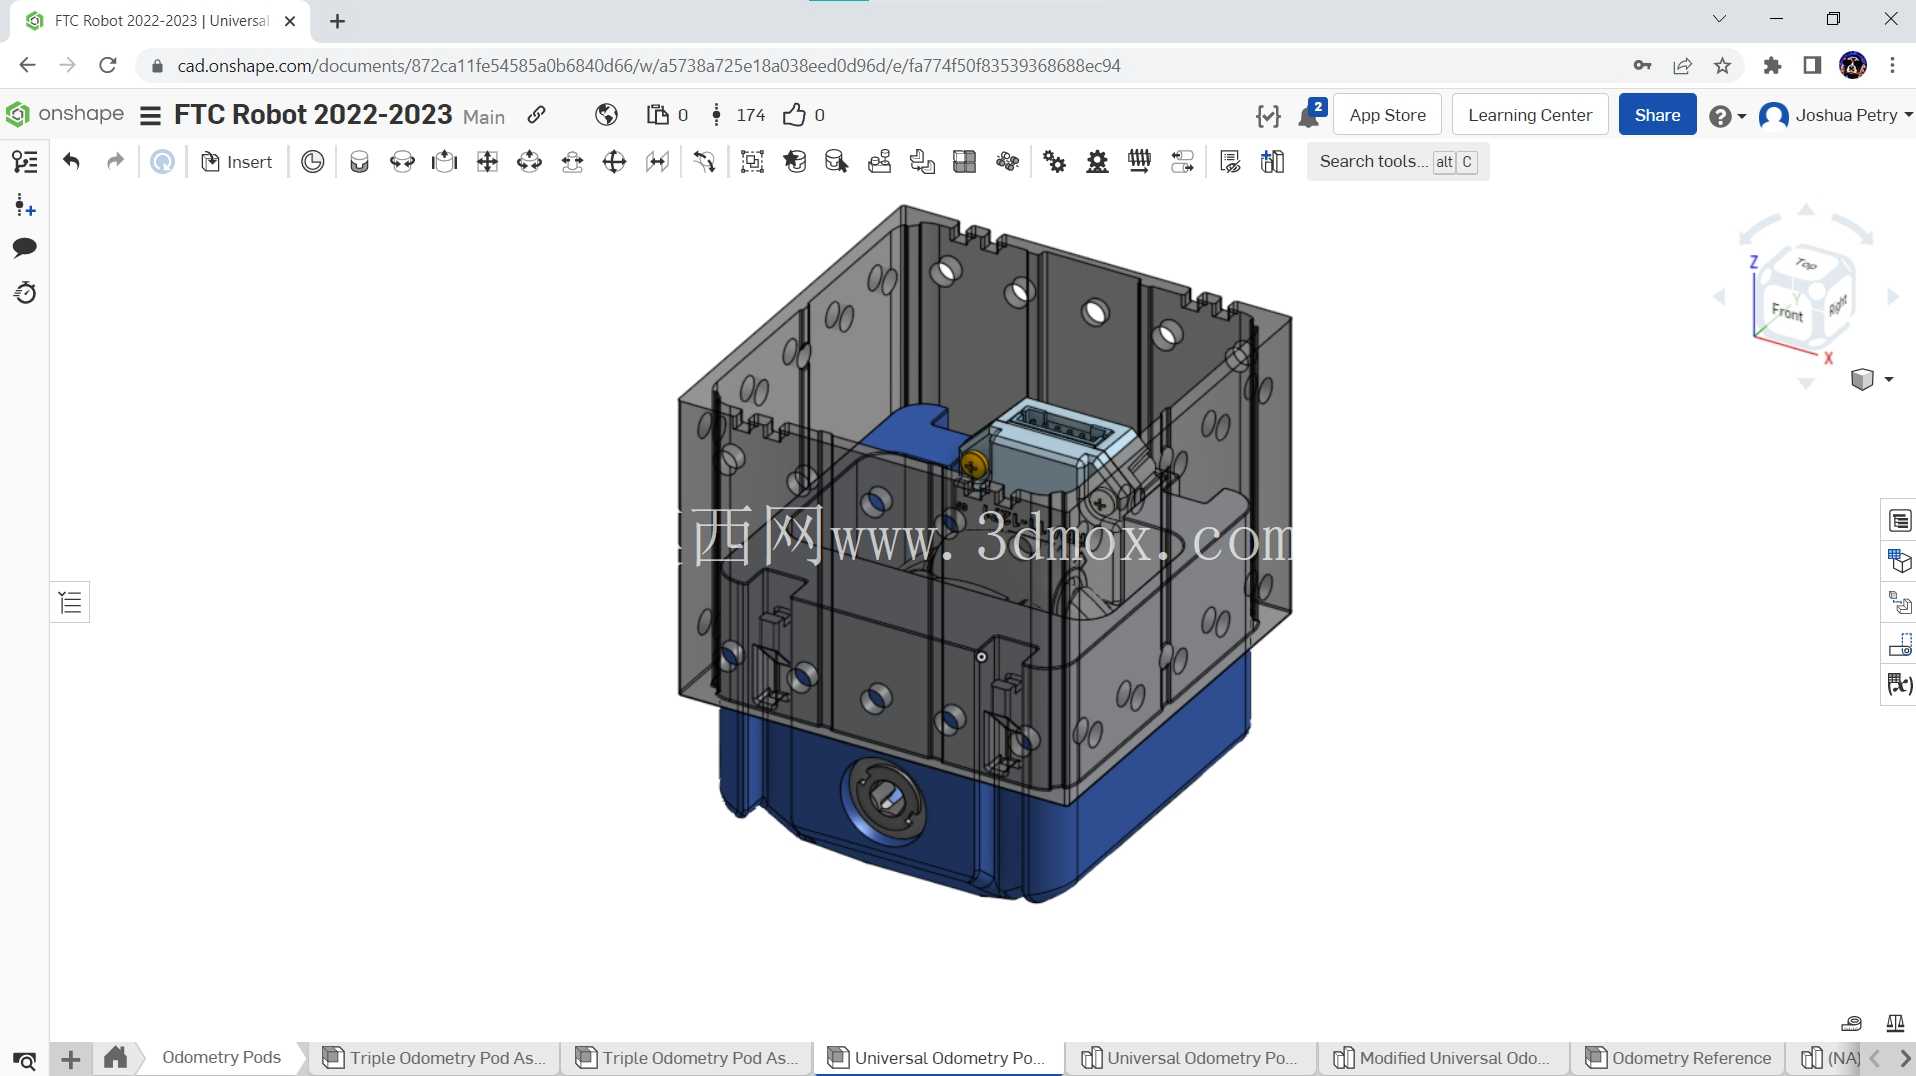The height and width of the screenshot is (1076, 1916).
Task: Click the star-on-cylinder mate connector icon
Action: (795, 162)
